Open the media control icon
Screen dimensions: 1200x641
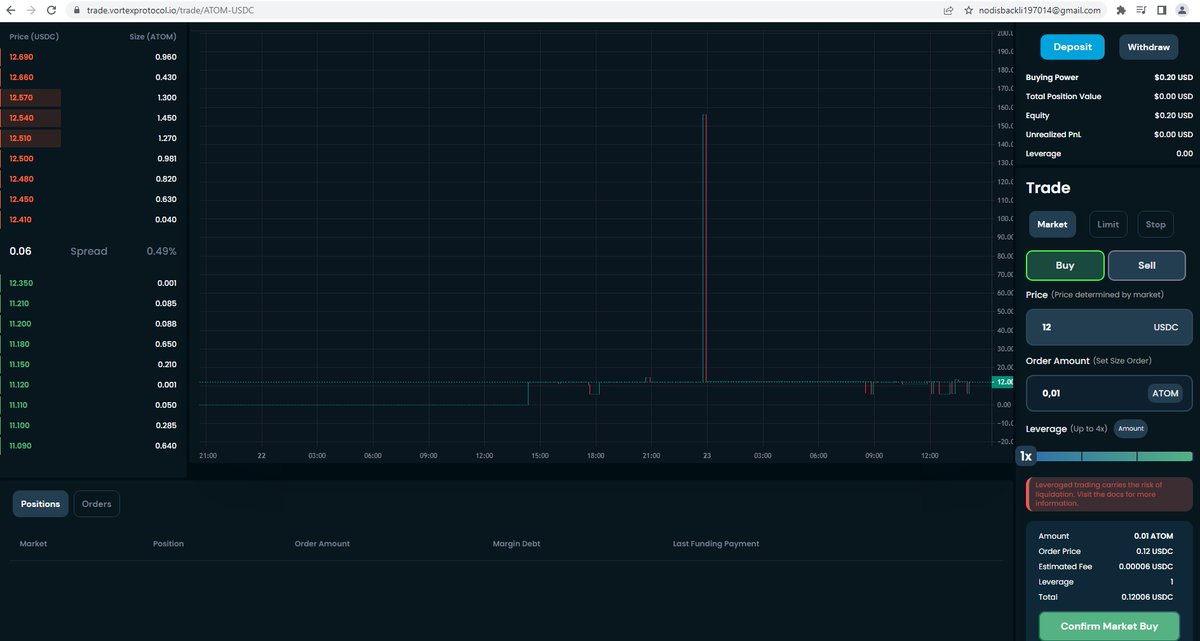(x=1140, y=10)
